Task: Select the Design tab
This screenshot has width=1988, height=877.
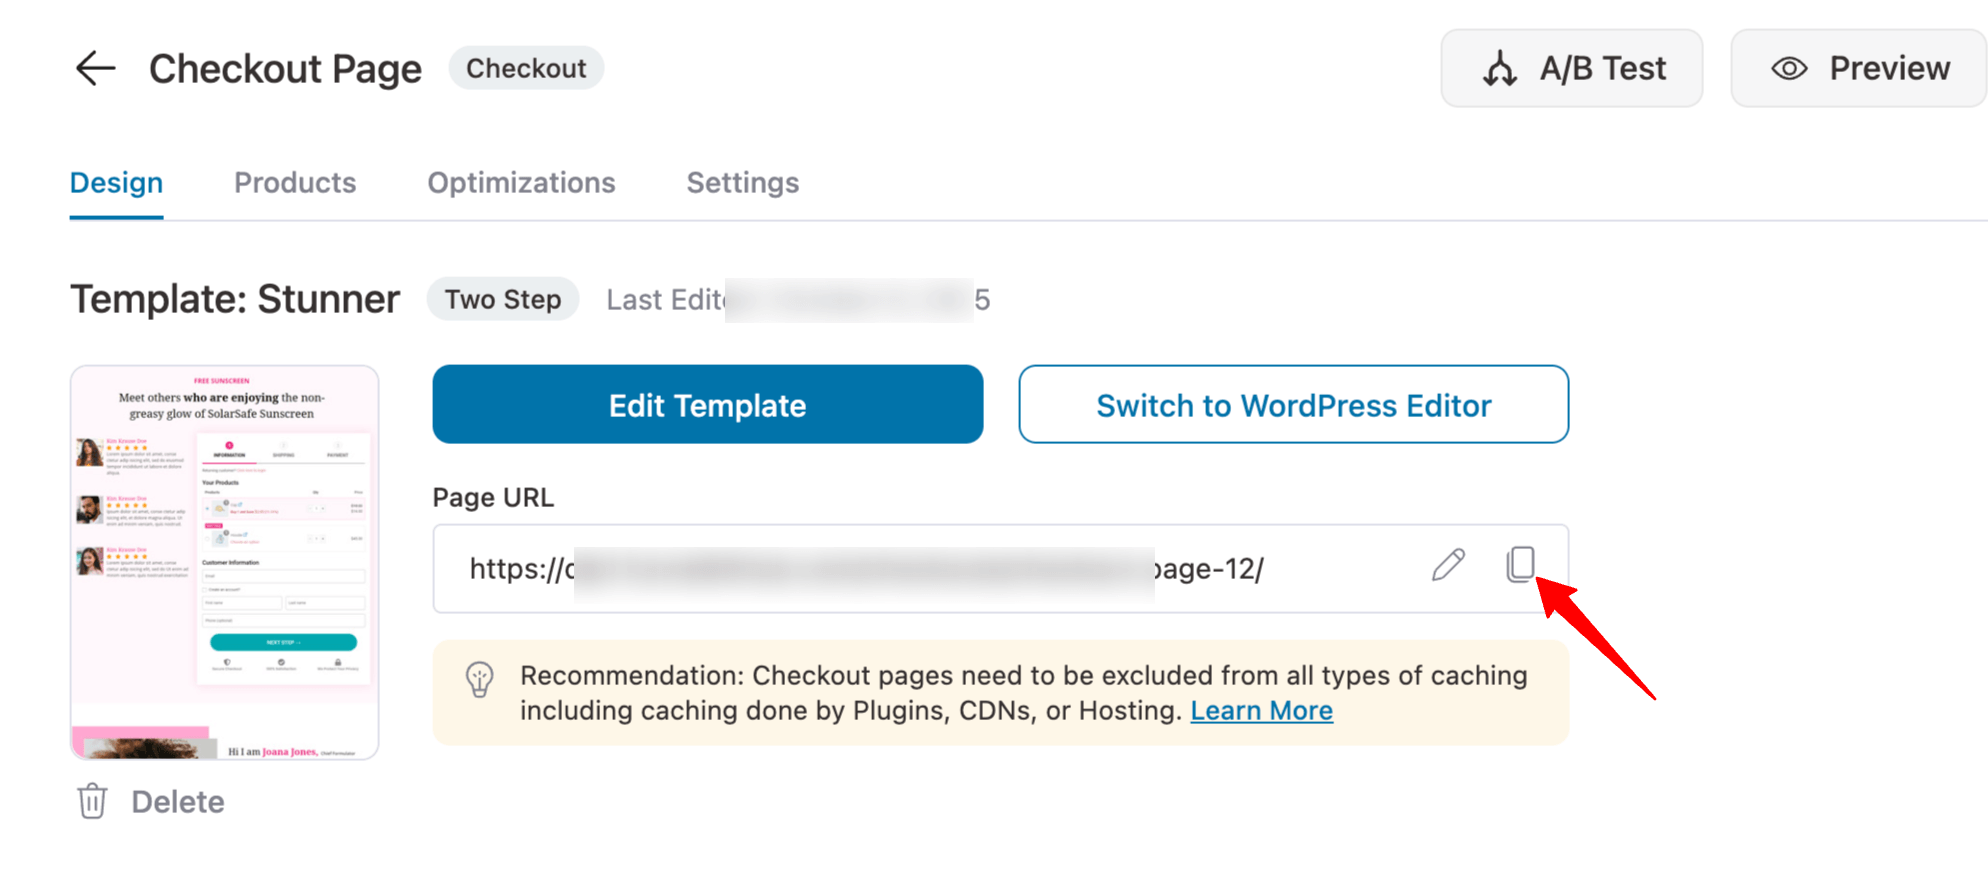Action: 116,183
